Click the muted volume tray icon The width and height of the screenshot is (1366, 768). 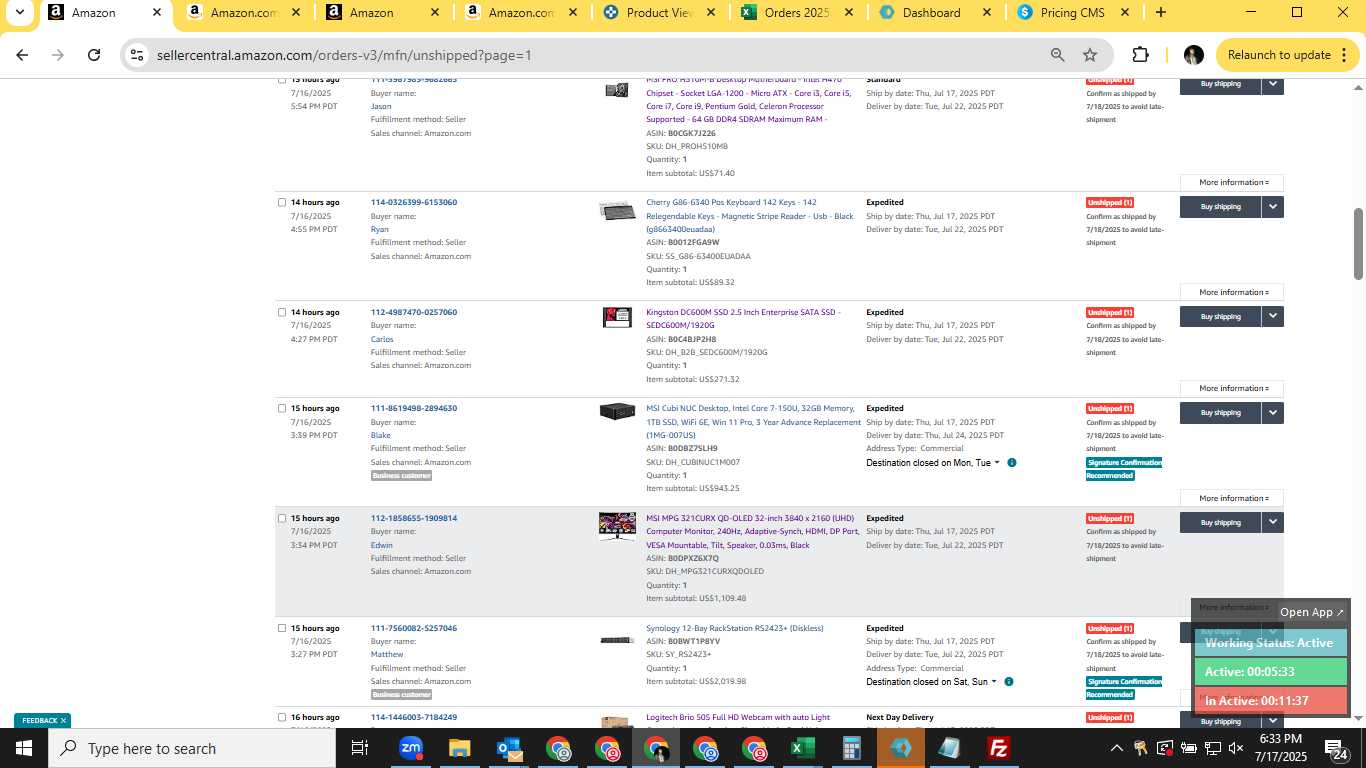[x=1236, y=748]
